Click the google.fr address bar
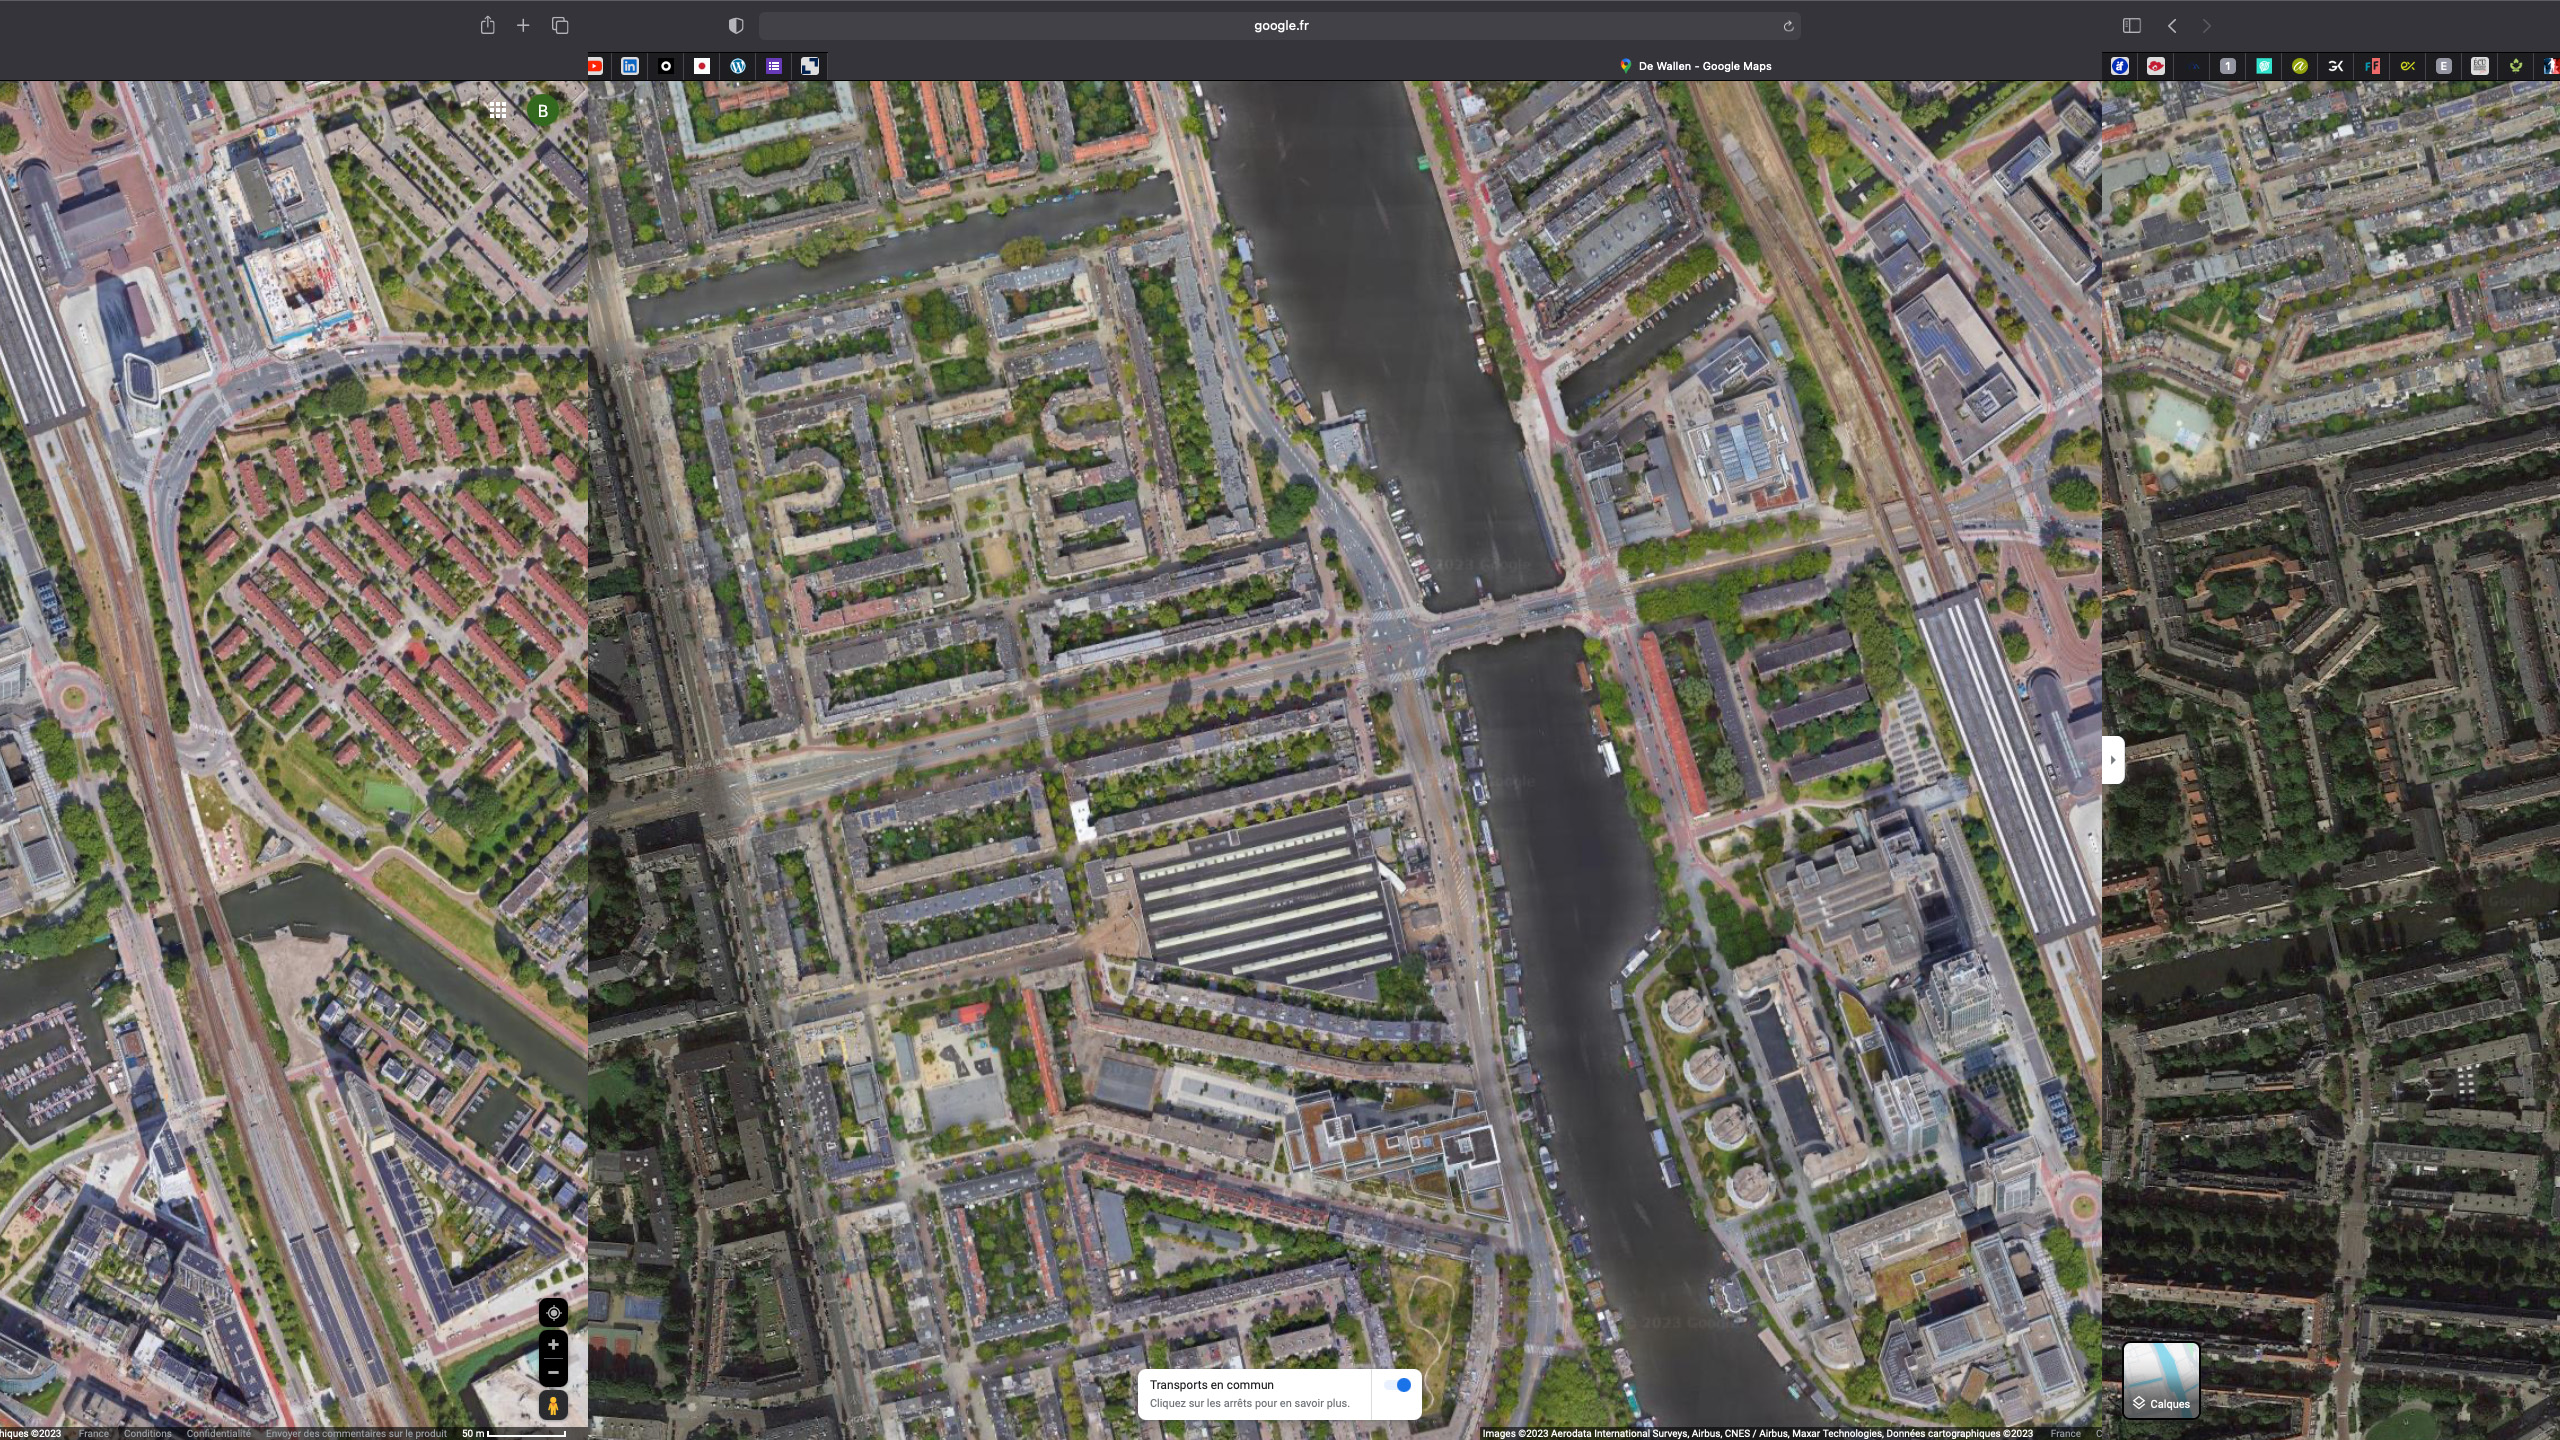Image resolution: width=2560 pixels, height=1440 pixels. pos(1280,26)
